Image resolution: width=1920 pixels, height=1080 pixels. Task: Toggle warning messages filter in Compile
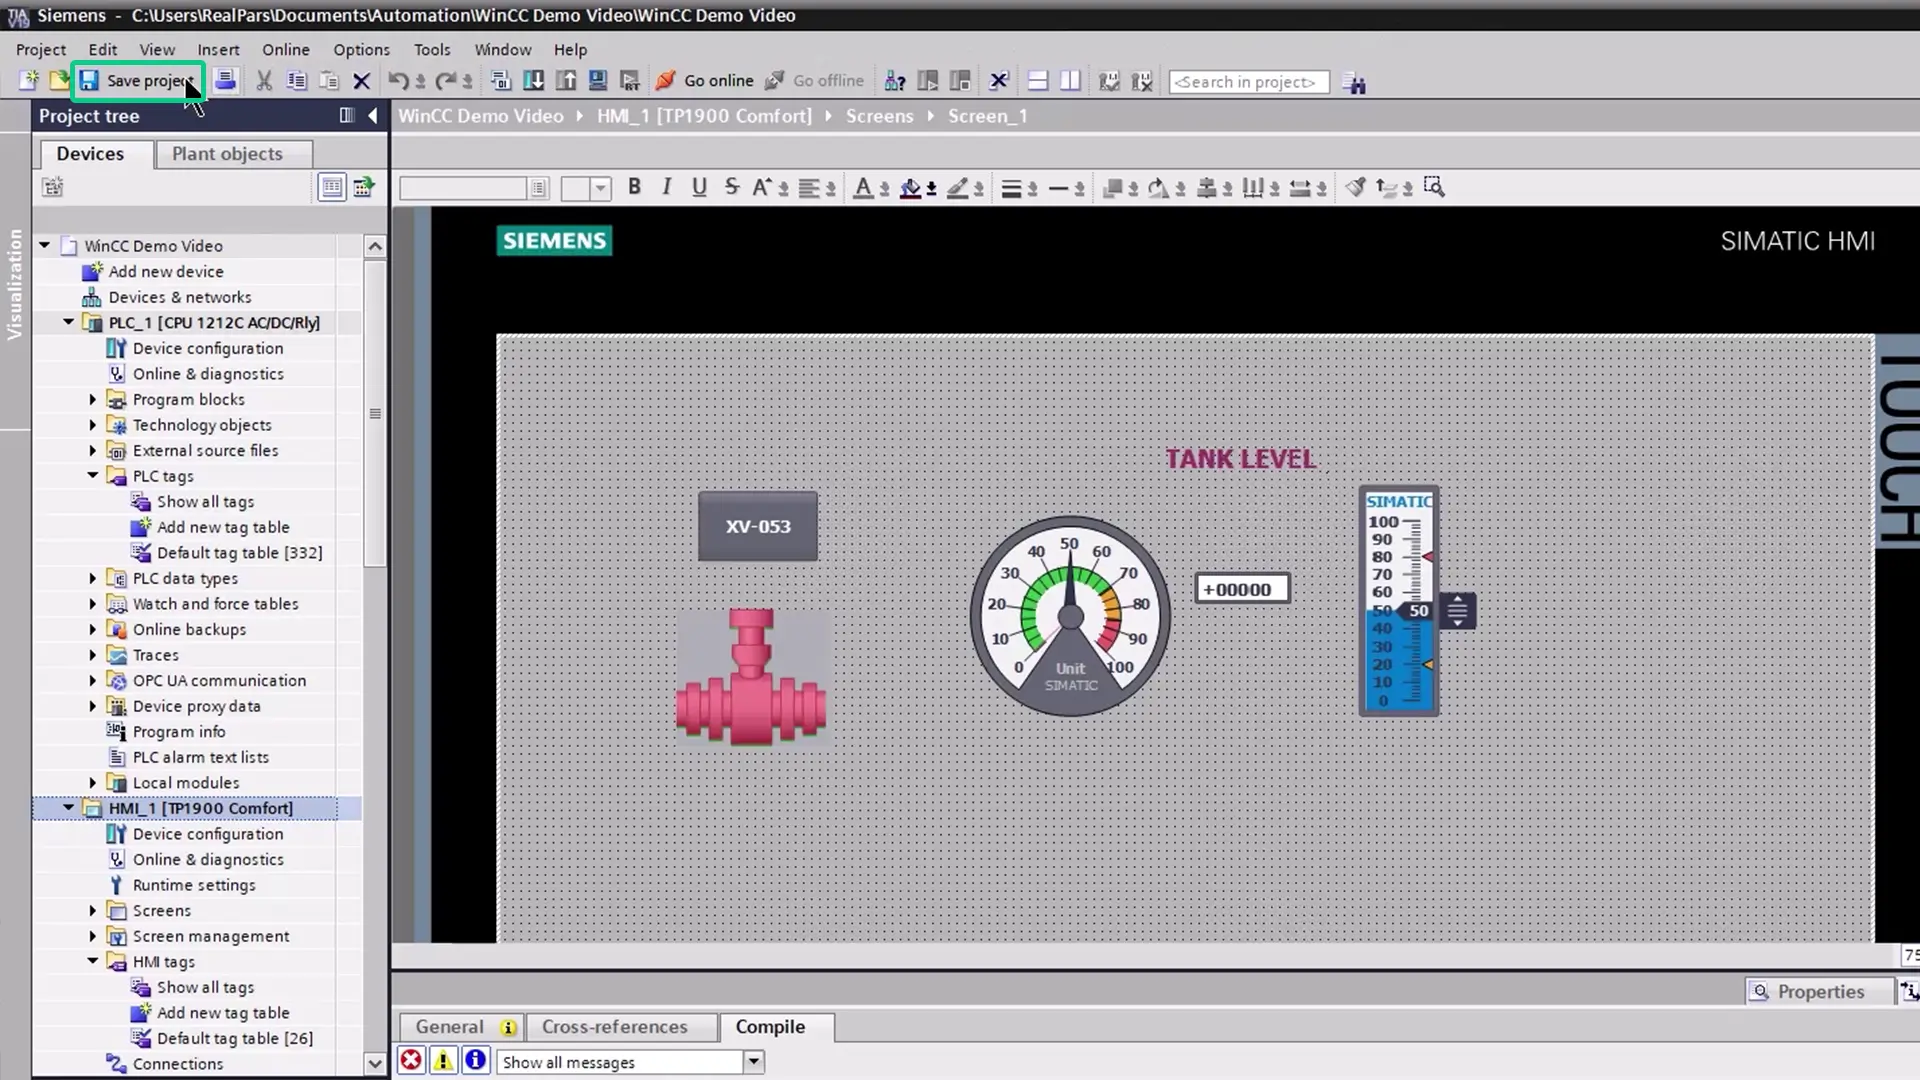[x=443, y=1061]
